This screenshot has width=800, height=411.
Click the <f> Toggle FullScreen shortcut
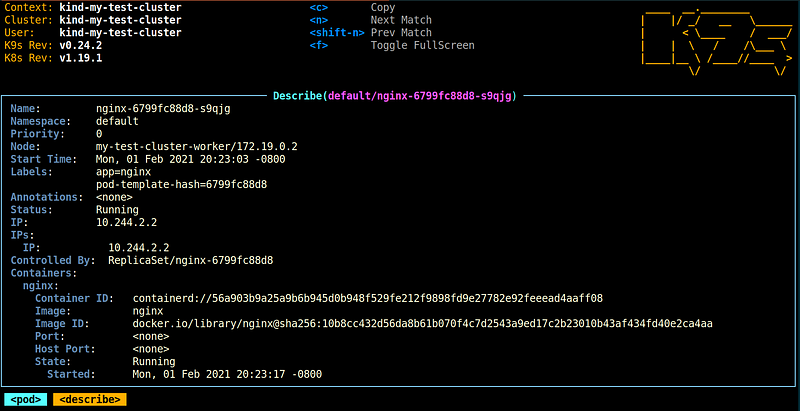(x=392, y=45)
